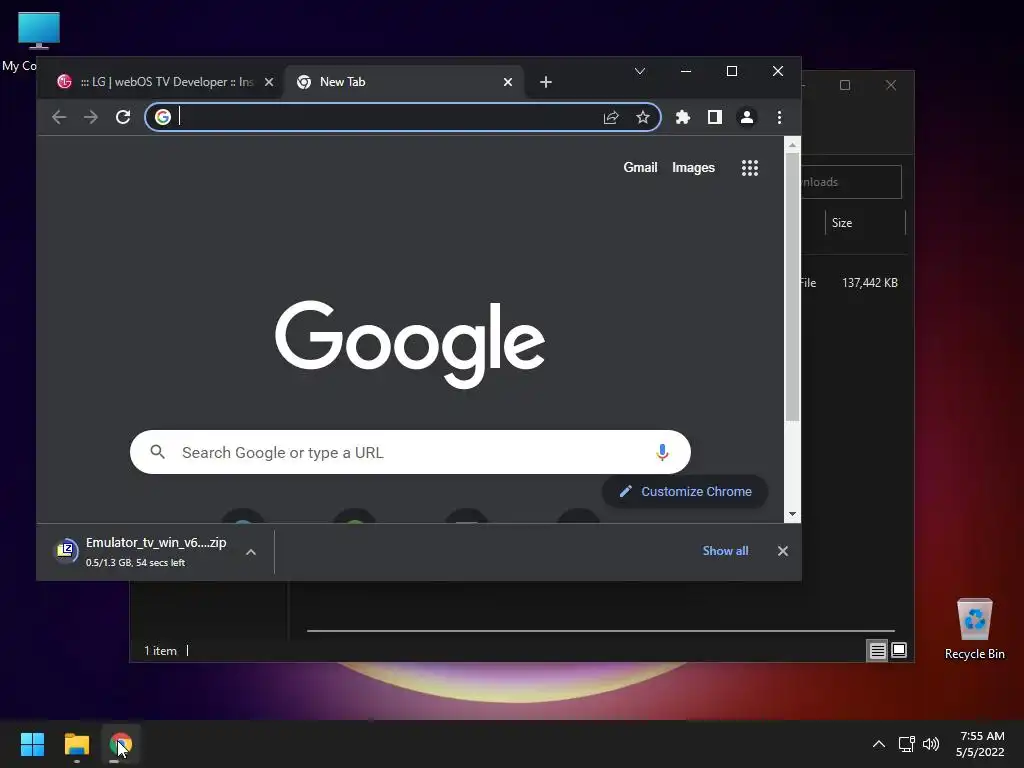This screenshot has width=1024, height=768.
Task: Open the tab search dropdown
Action: (640, 71)
